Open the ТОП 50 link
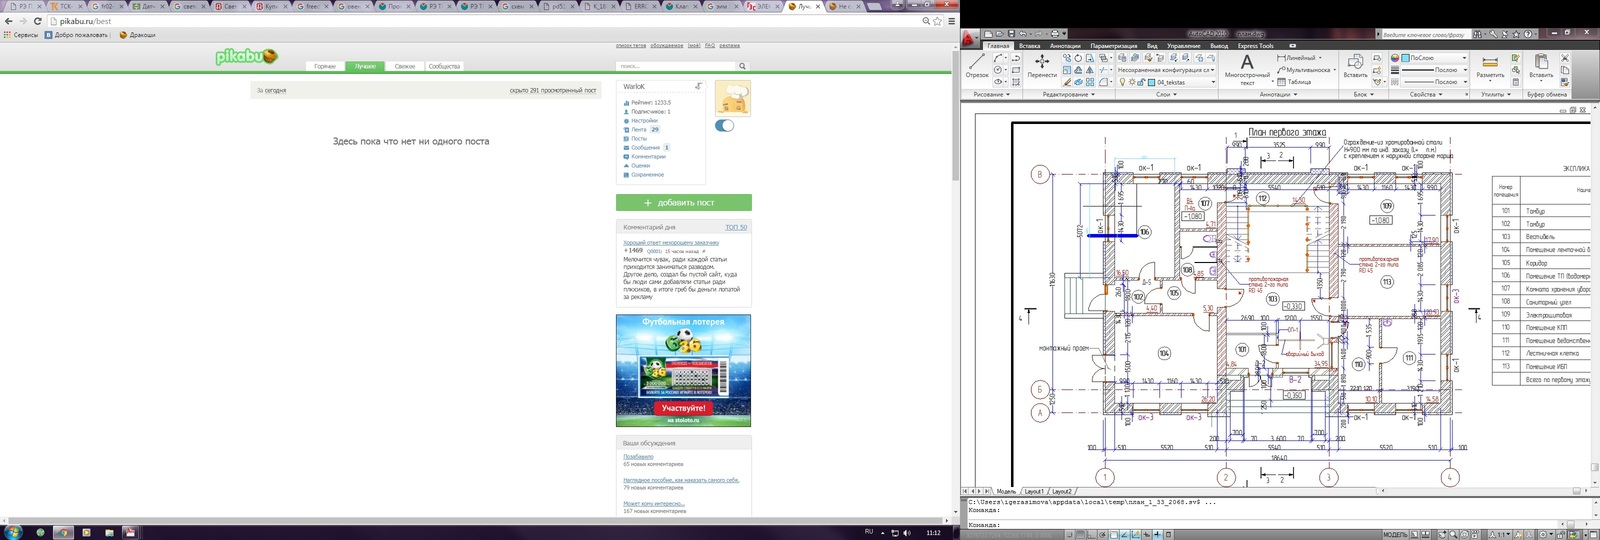Viewport: 1600px width, 540px height. 736,227
